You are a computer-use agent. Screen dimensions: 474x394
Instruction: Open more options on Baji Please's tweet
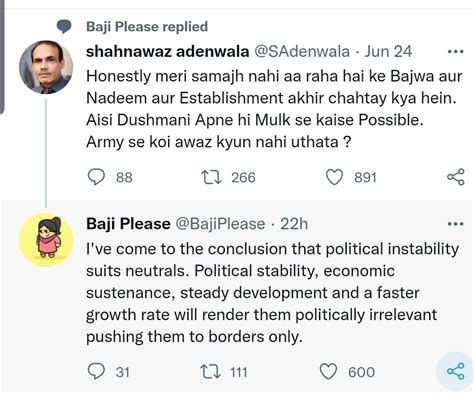pyautogui.click(x=455, y=224)
